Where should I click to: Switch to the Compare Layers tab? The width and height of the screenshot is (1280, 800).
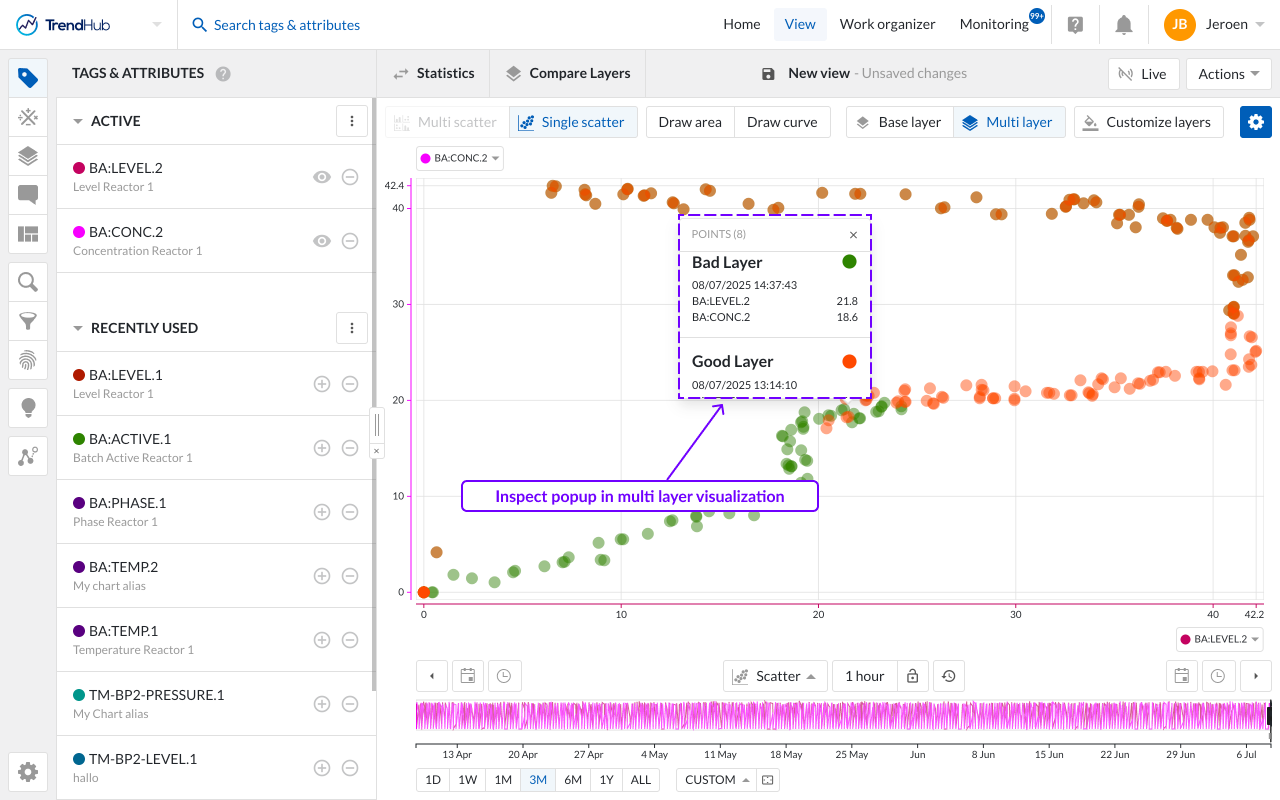[x=568, y=73]
